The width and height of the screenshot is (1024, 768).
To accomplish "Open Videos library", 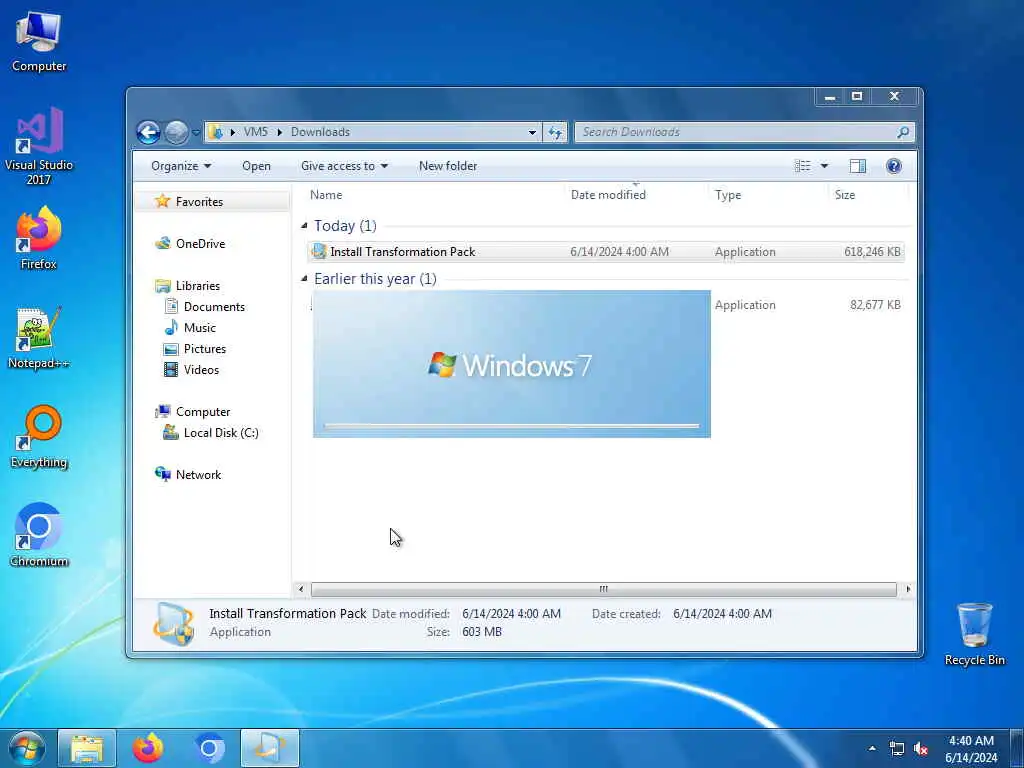I will click(x=191, y=370).
